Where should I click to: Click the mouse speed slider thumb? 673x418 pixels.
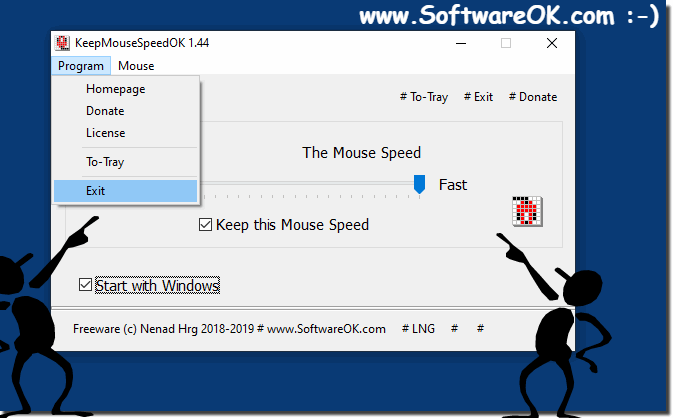(x=419, y=184)
